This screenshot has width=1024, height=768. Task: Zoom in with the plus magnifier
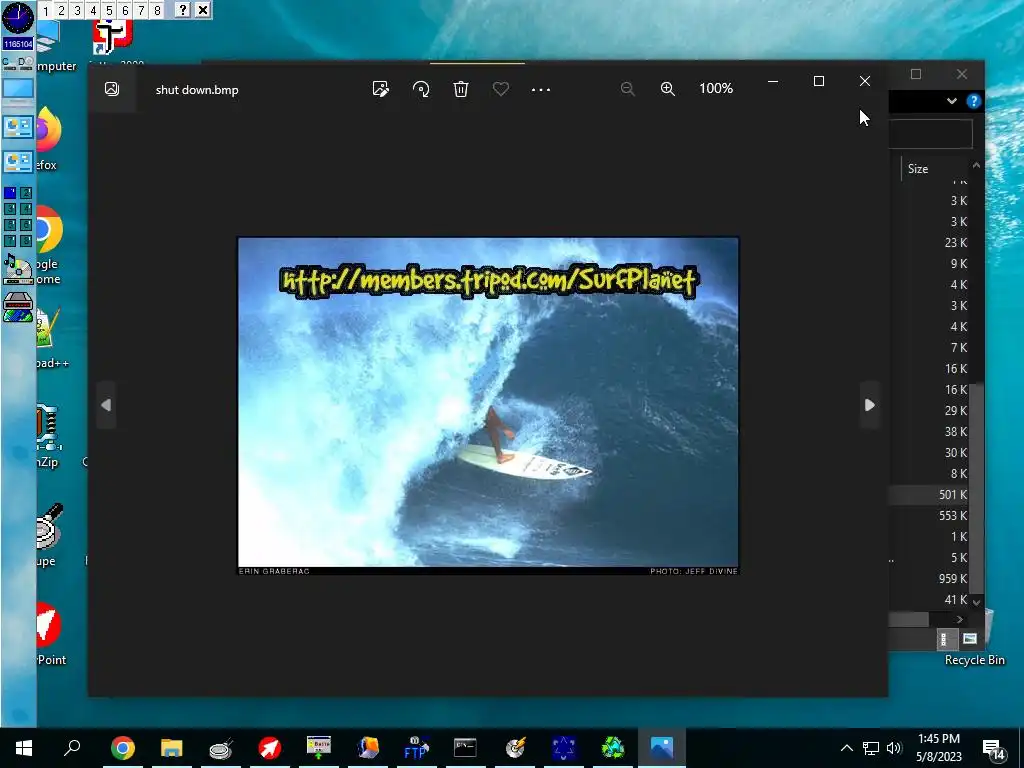click(x=667, y=89)
